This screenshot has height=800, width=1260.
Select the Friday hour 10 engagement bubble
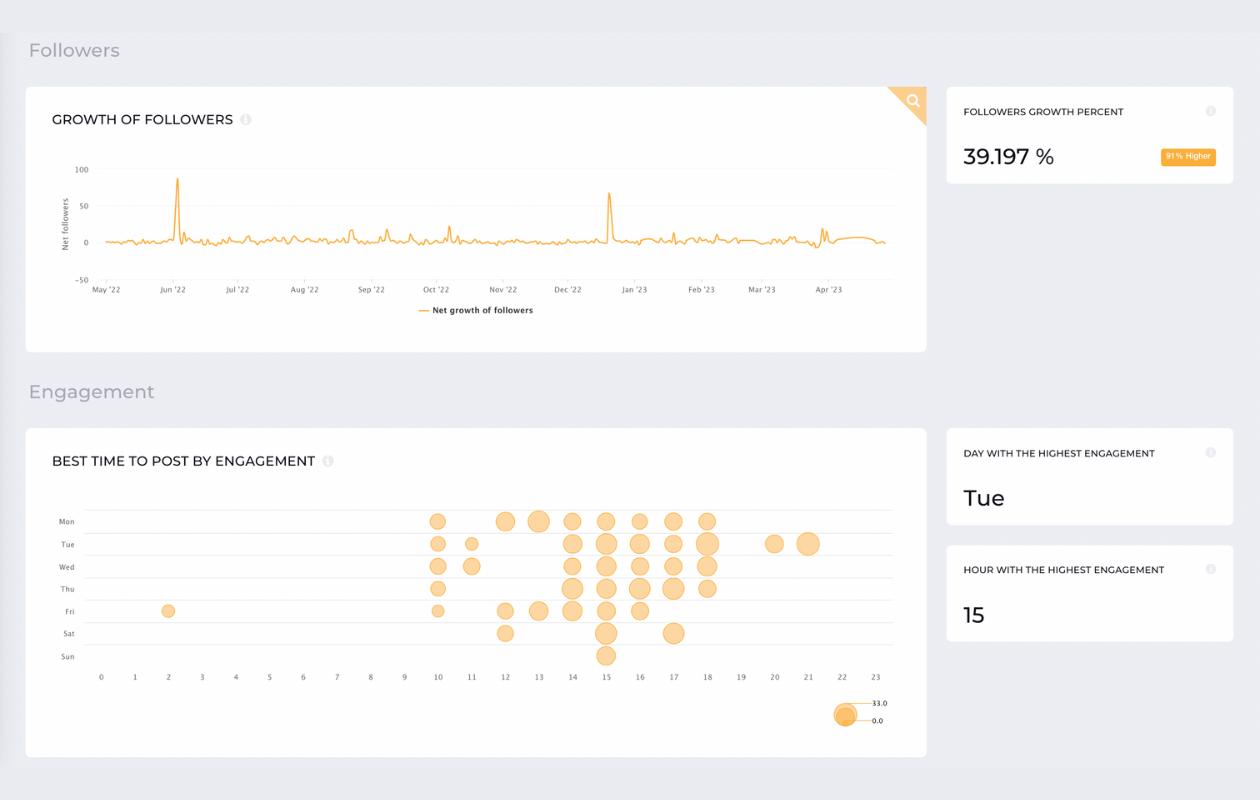(x=438, y=611)
